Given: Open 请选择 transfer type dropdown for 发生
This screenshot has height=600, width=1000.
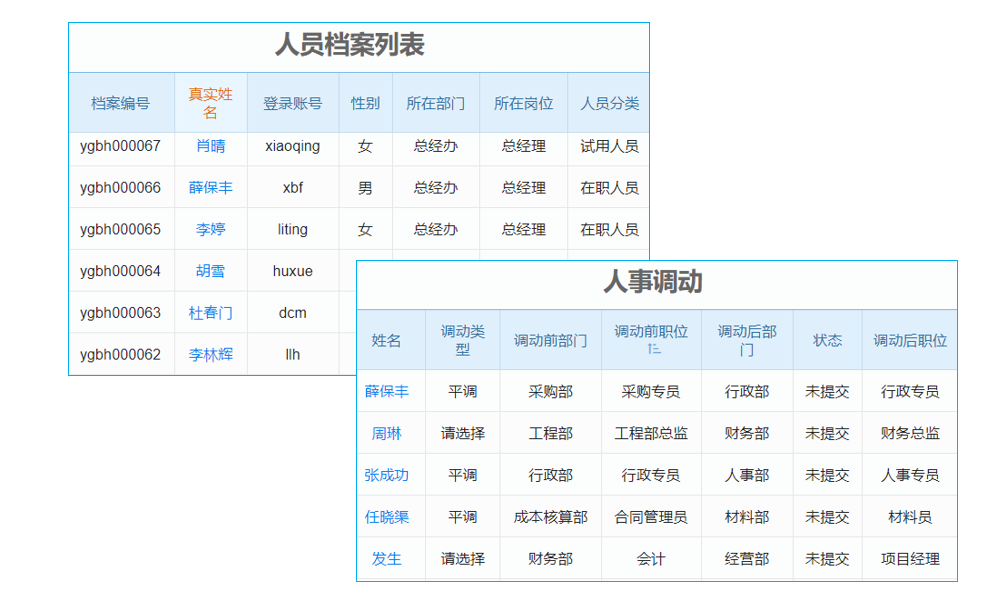Looking at the screenshot, I should (x=463, y=559).
